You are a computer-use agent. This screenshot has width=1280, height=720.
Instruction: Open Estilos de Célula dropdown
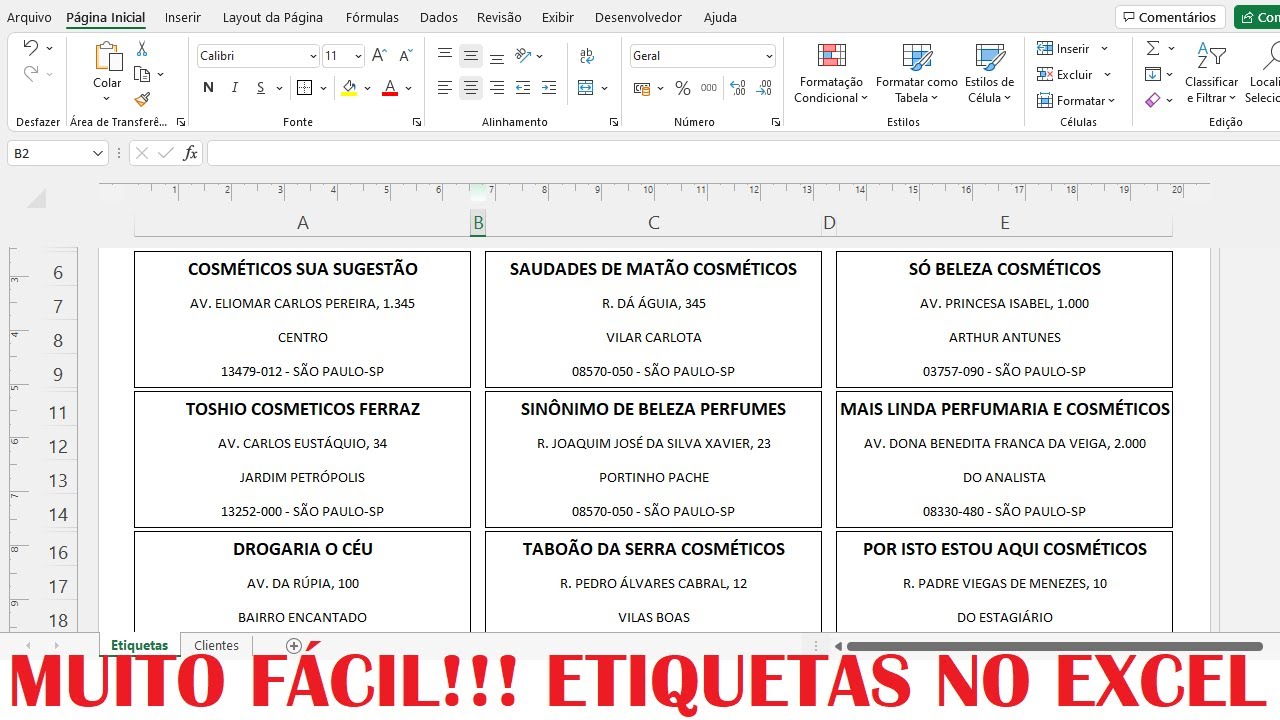tap(990, 74)
